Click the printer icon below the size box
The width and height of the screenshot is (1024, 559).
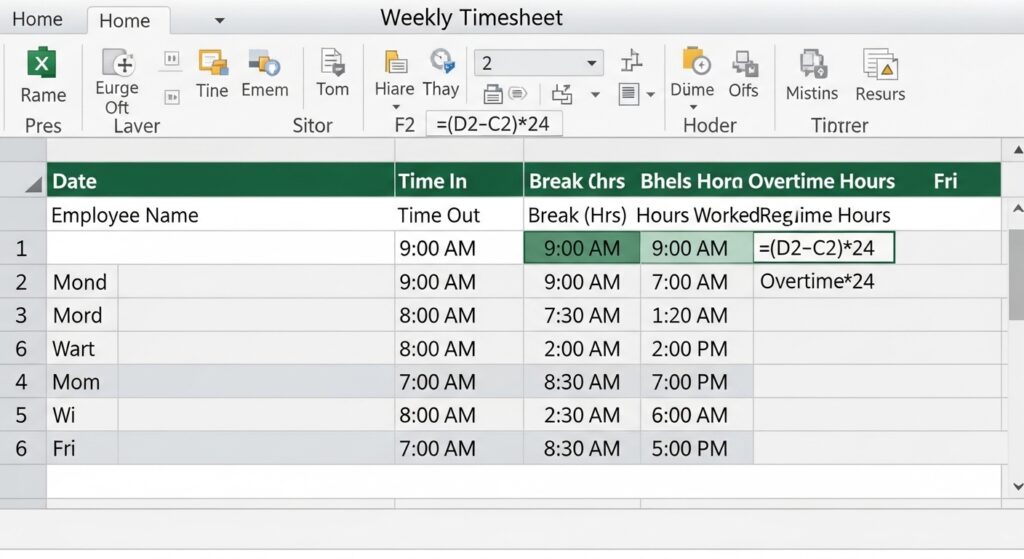(x=493, y=95)
